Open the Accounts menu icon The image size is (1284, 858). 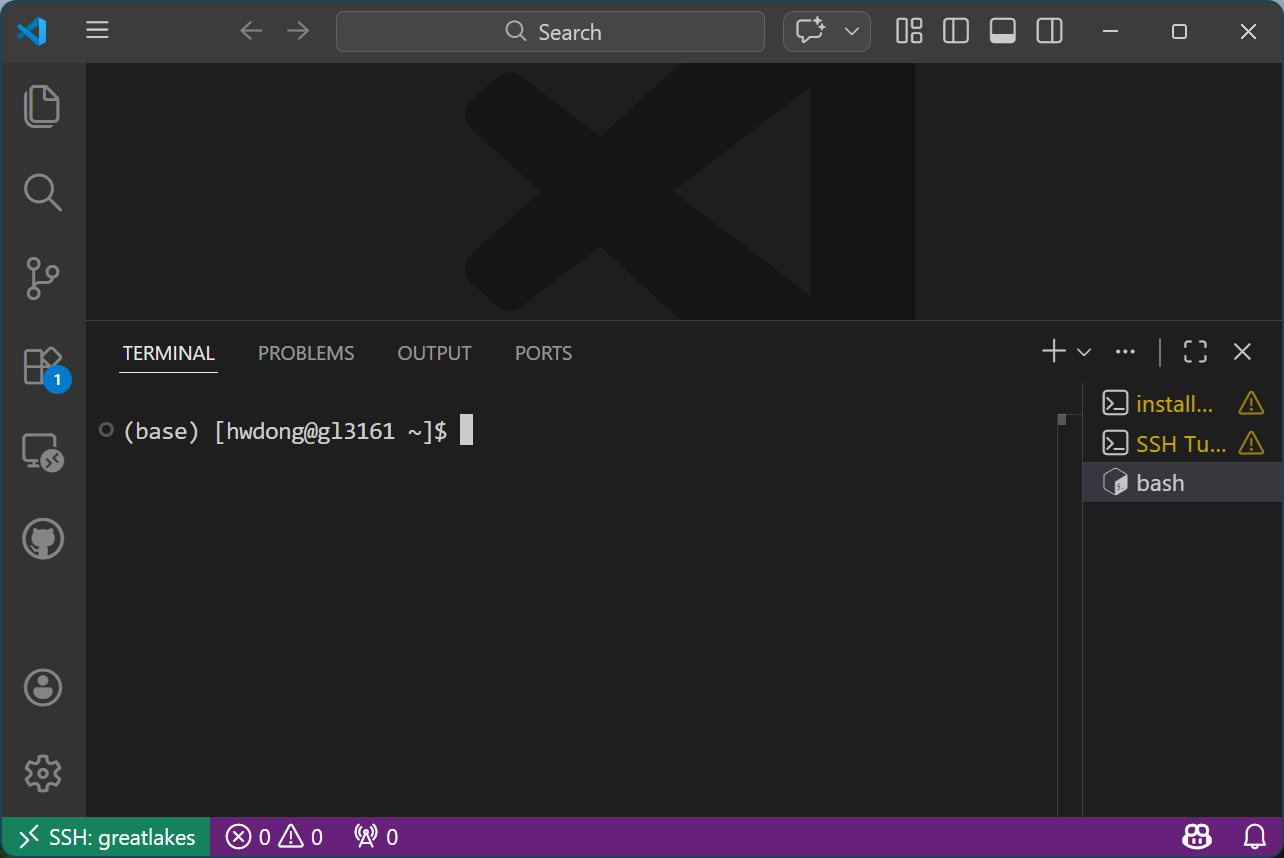click(42, 687)
